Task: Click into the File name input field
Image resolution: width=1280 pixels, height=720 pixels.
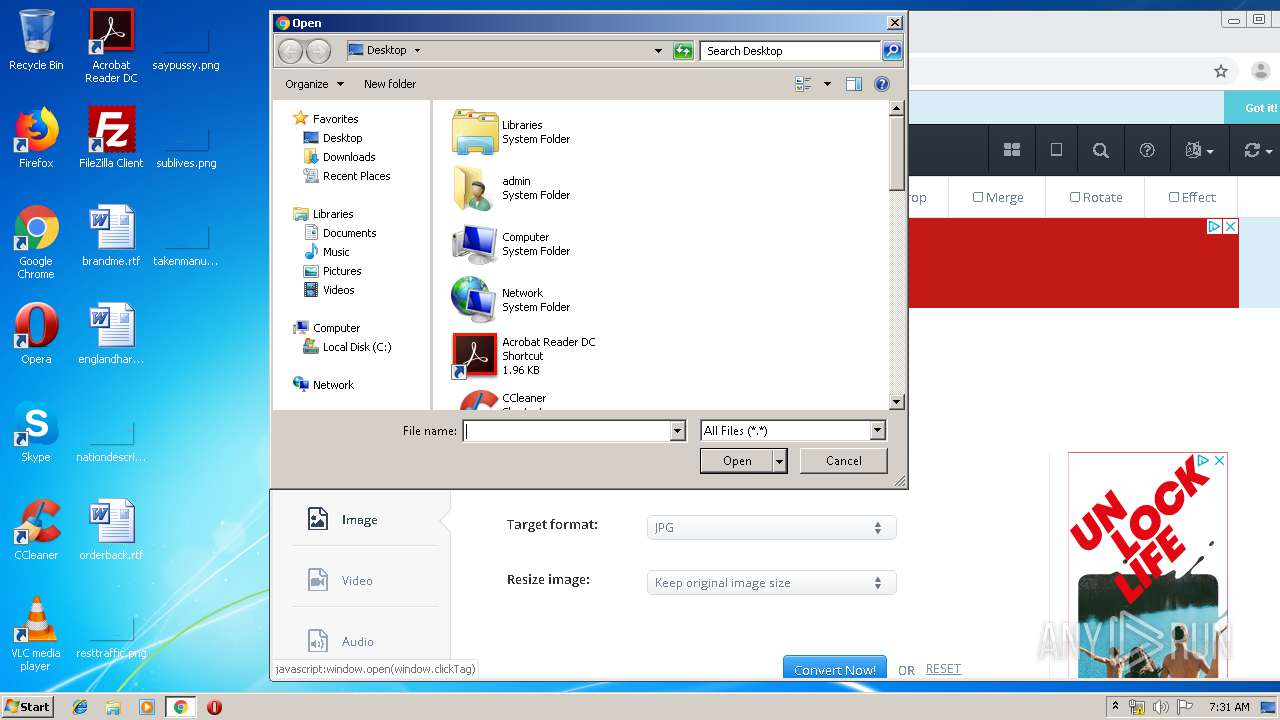Action: coord(567,431)
